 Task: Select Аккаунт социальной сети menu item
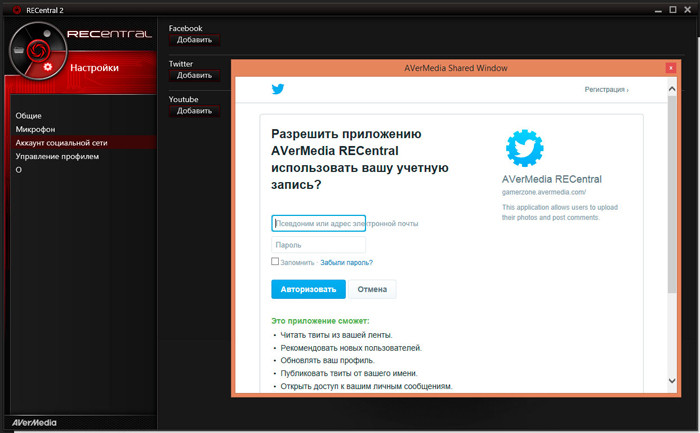83,143
